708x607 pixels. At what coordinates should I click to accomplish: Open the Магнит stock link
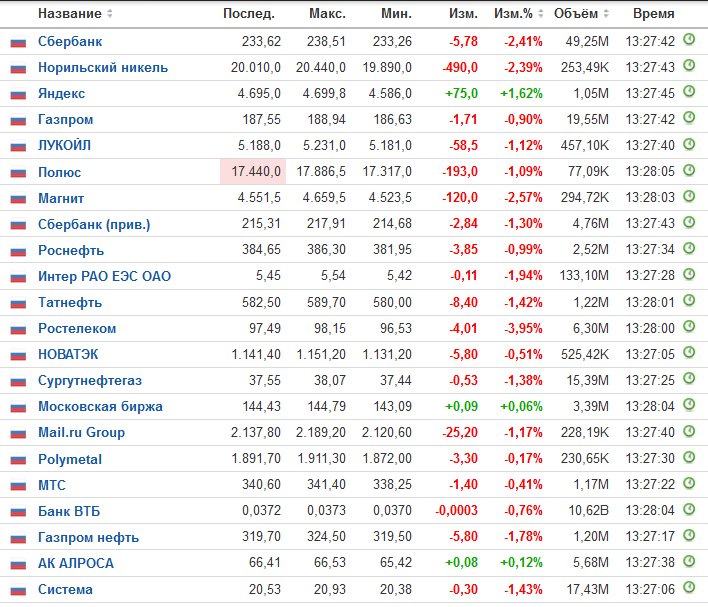click(61, 198)
